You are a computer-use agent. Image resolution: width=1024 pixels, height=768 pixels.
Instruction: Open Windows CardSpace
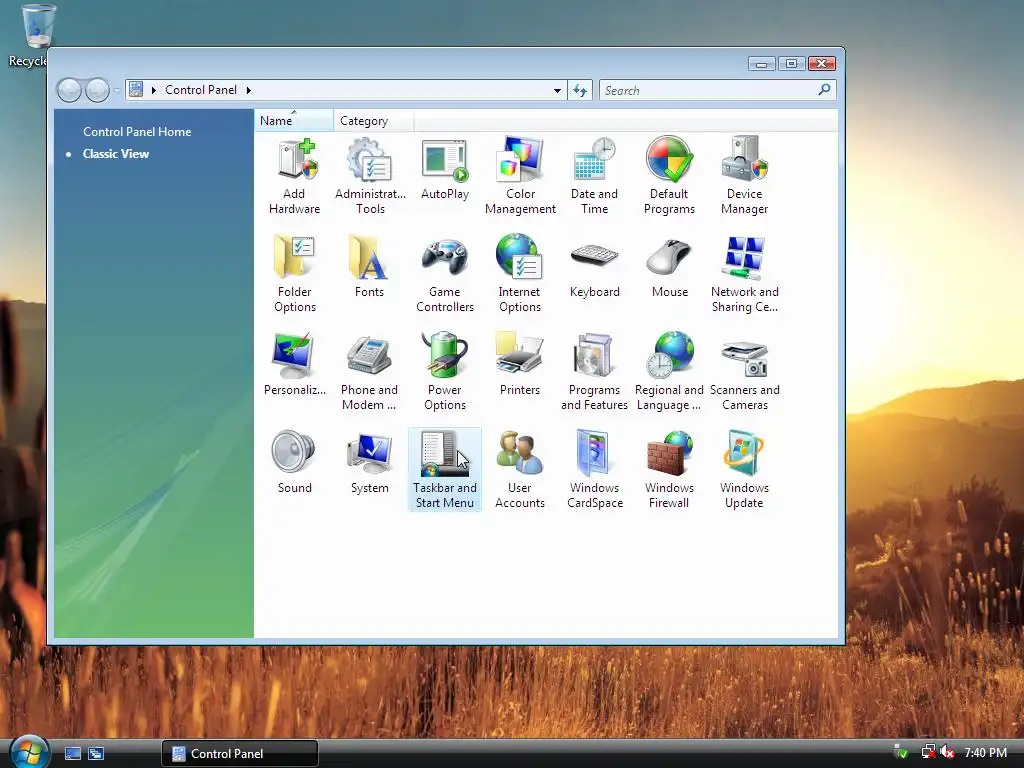[x=594, y=470]
